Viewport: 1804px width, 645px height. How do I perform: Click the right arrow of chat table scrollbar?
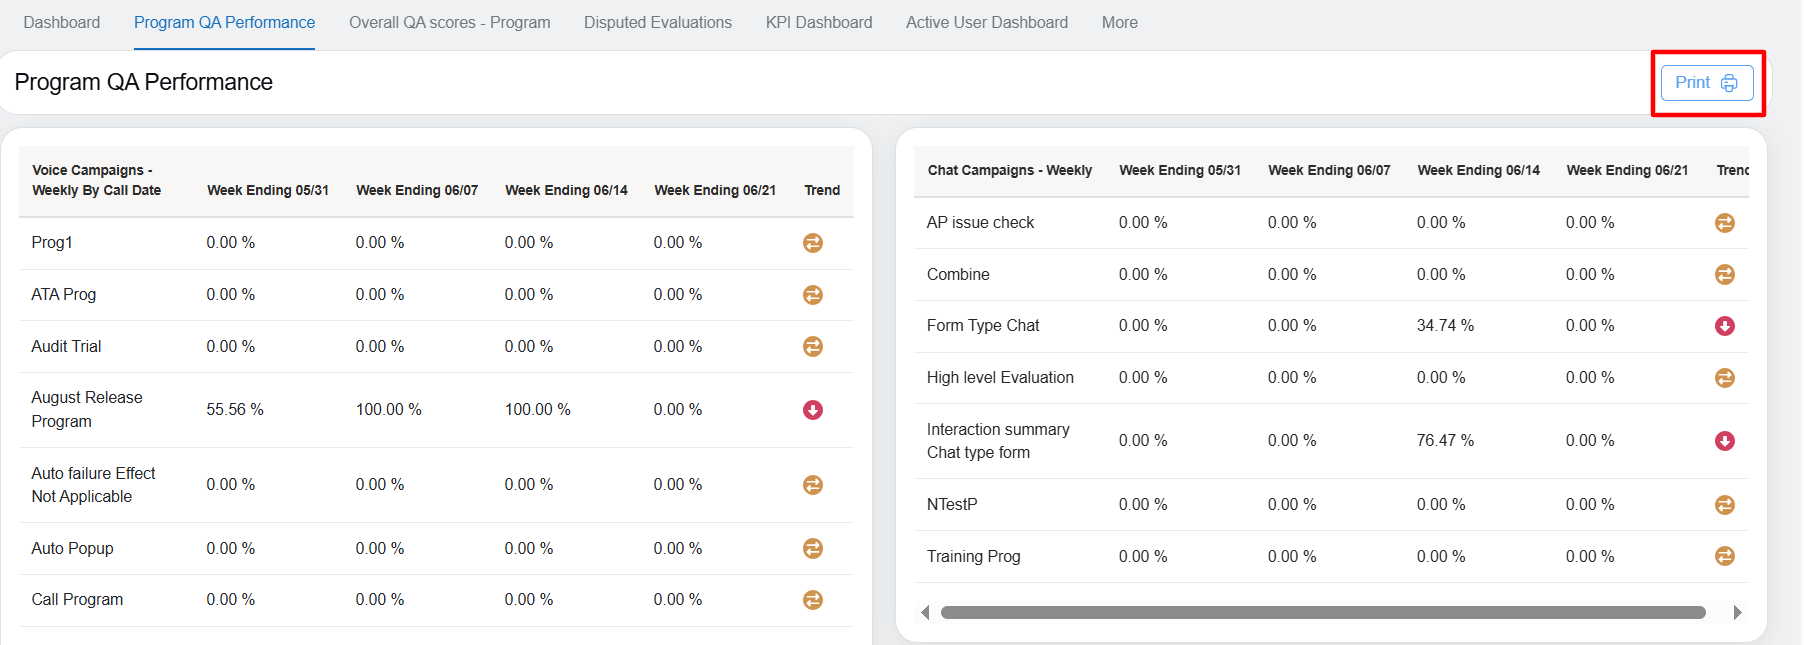pos(1737,613)
